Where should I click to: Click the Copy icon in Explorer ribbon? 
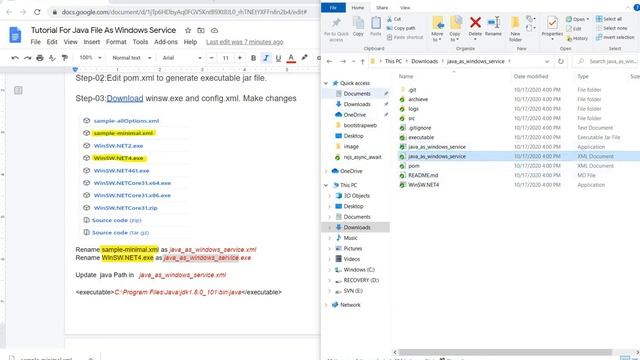click(358, 27)
